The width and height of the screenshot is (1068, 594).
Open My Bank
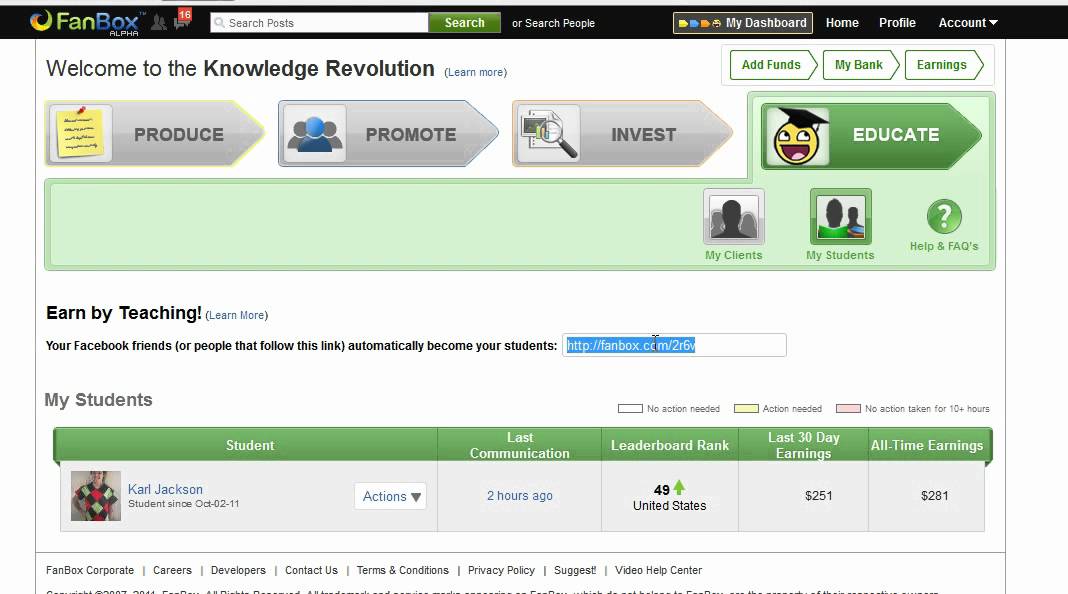tap(860, 65)
